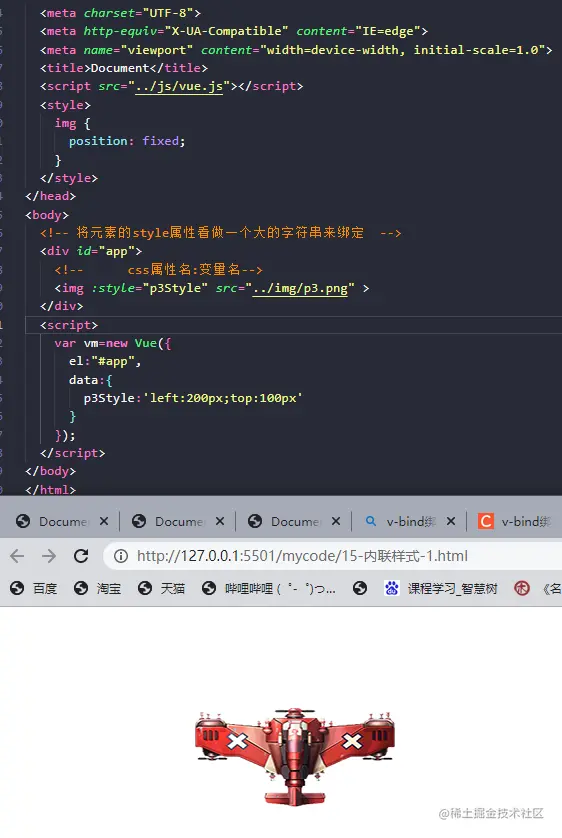562x838 pixels.
Task: Open the 哔哩哔哩 bookmark
Action: coord(269,588)
